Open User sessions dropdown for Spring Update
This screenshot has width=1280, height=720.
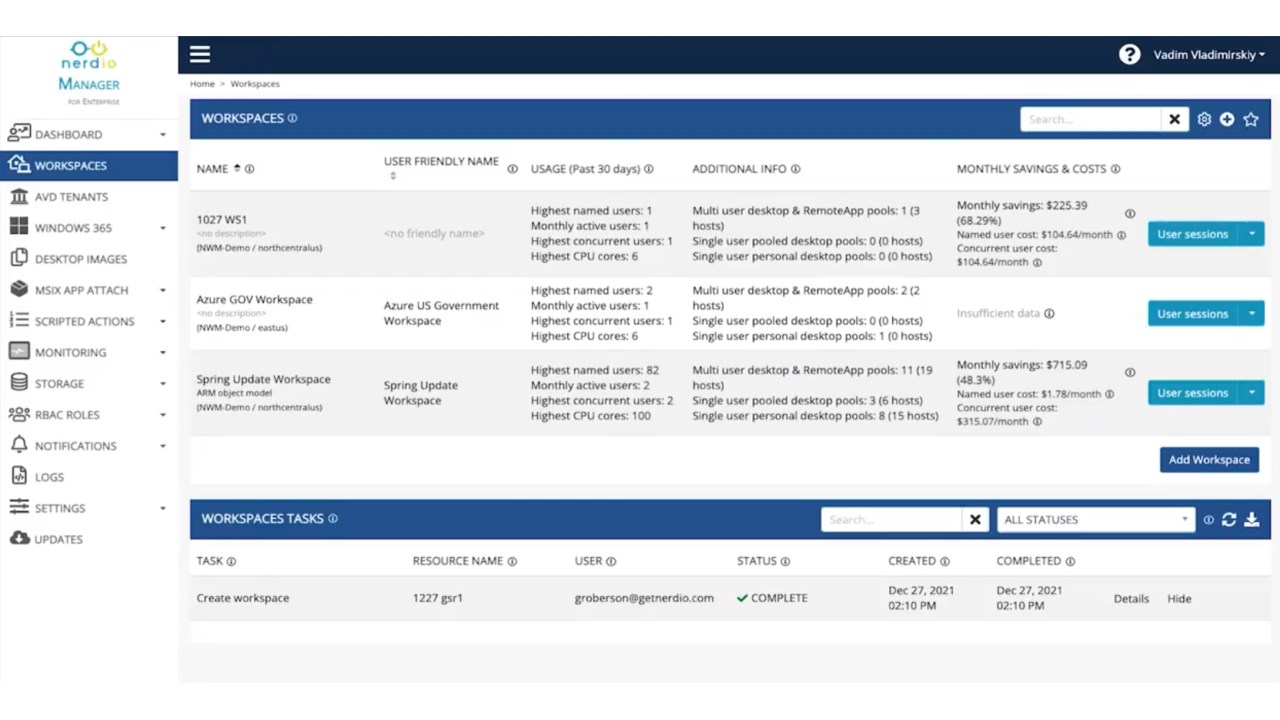coord(1252,393)
